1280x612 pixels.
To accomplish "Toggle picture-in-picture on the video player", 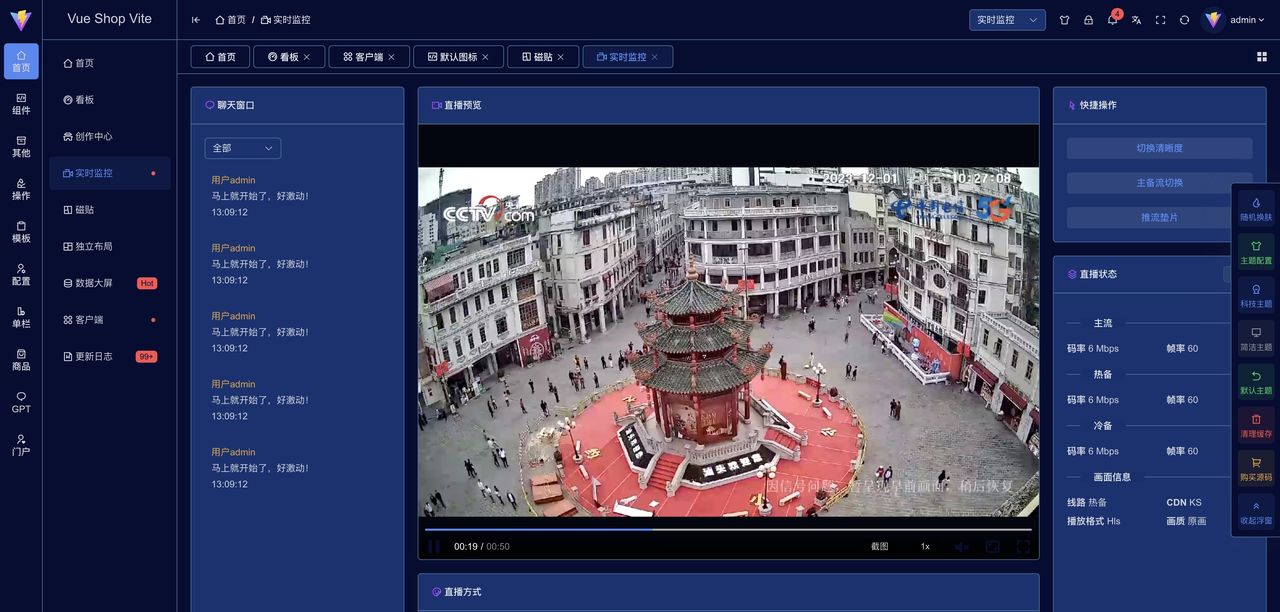I will (x=993, y=547).
